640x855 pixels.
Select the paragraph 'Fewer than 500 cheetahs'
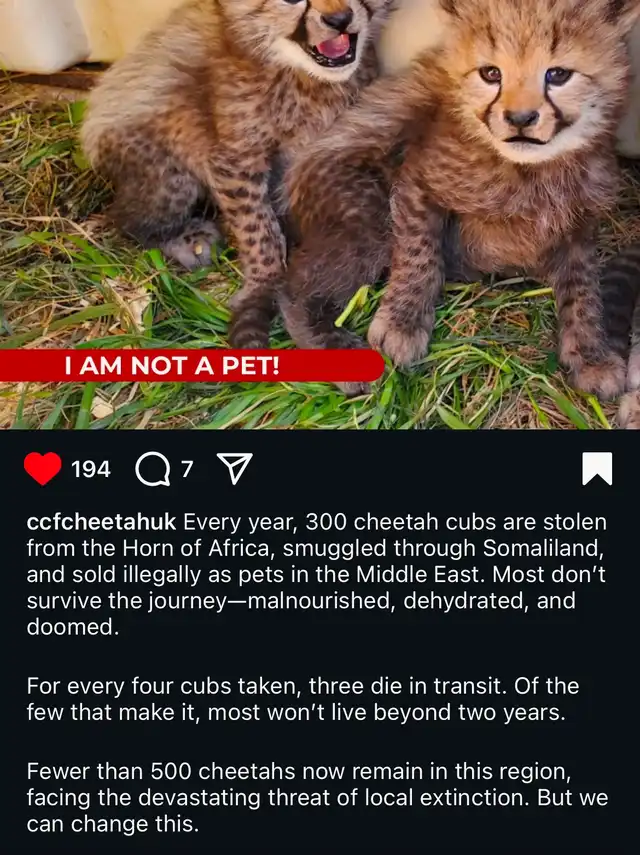pyautogui.click(x=317, y=797)
